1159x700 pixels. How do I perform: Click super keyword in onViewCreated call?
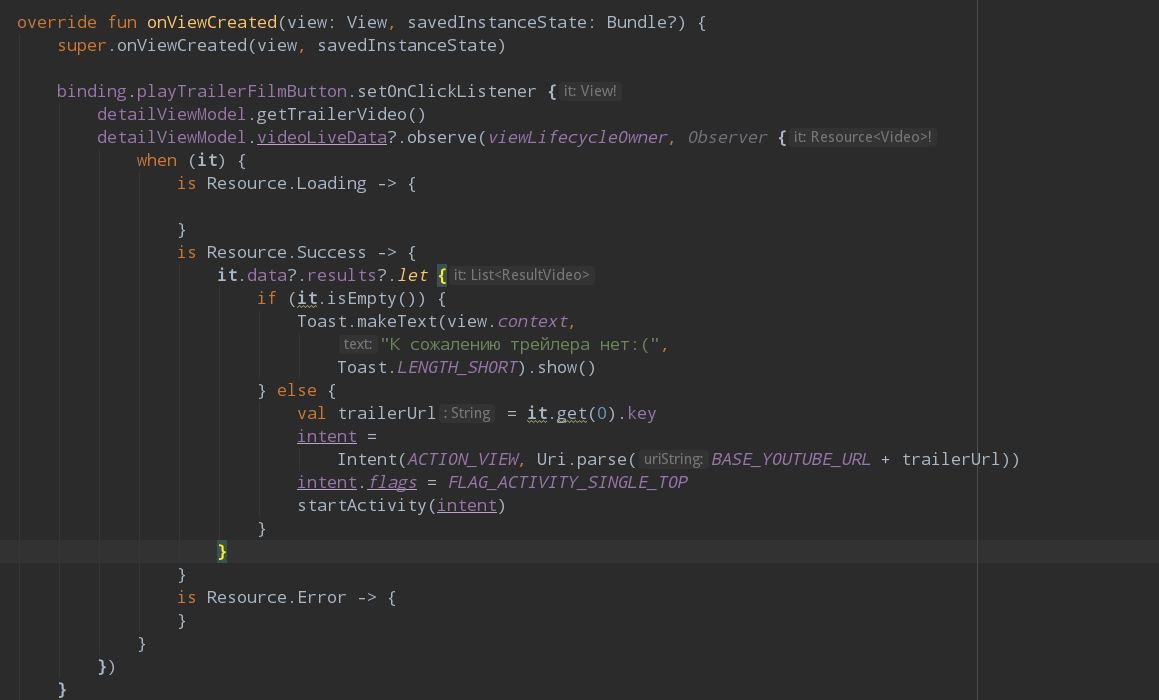click(82, 46)
